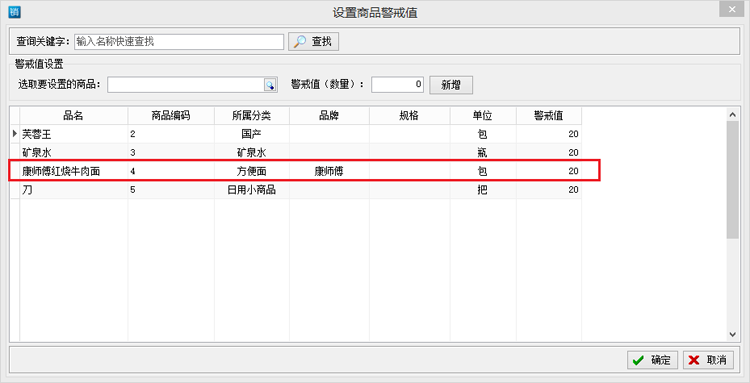Click the 新增 button
Image resolution: width=750 pixels, height=383 pixels.
(x=451, y=85)
